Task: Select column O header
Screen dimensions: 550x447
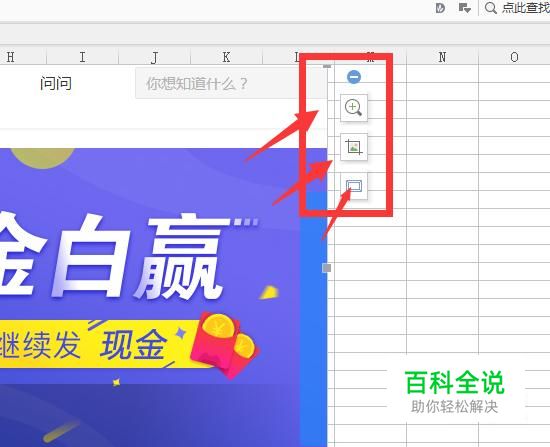Action: point(514,57)
